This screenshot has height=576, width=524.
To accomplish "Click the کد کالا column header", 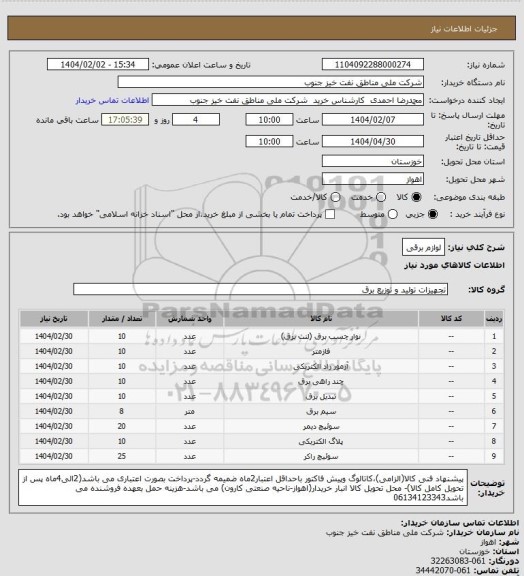I will click(451, 318).
